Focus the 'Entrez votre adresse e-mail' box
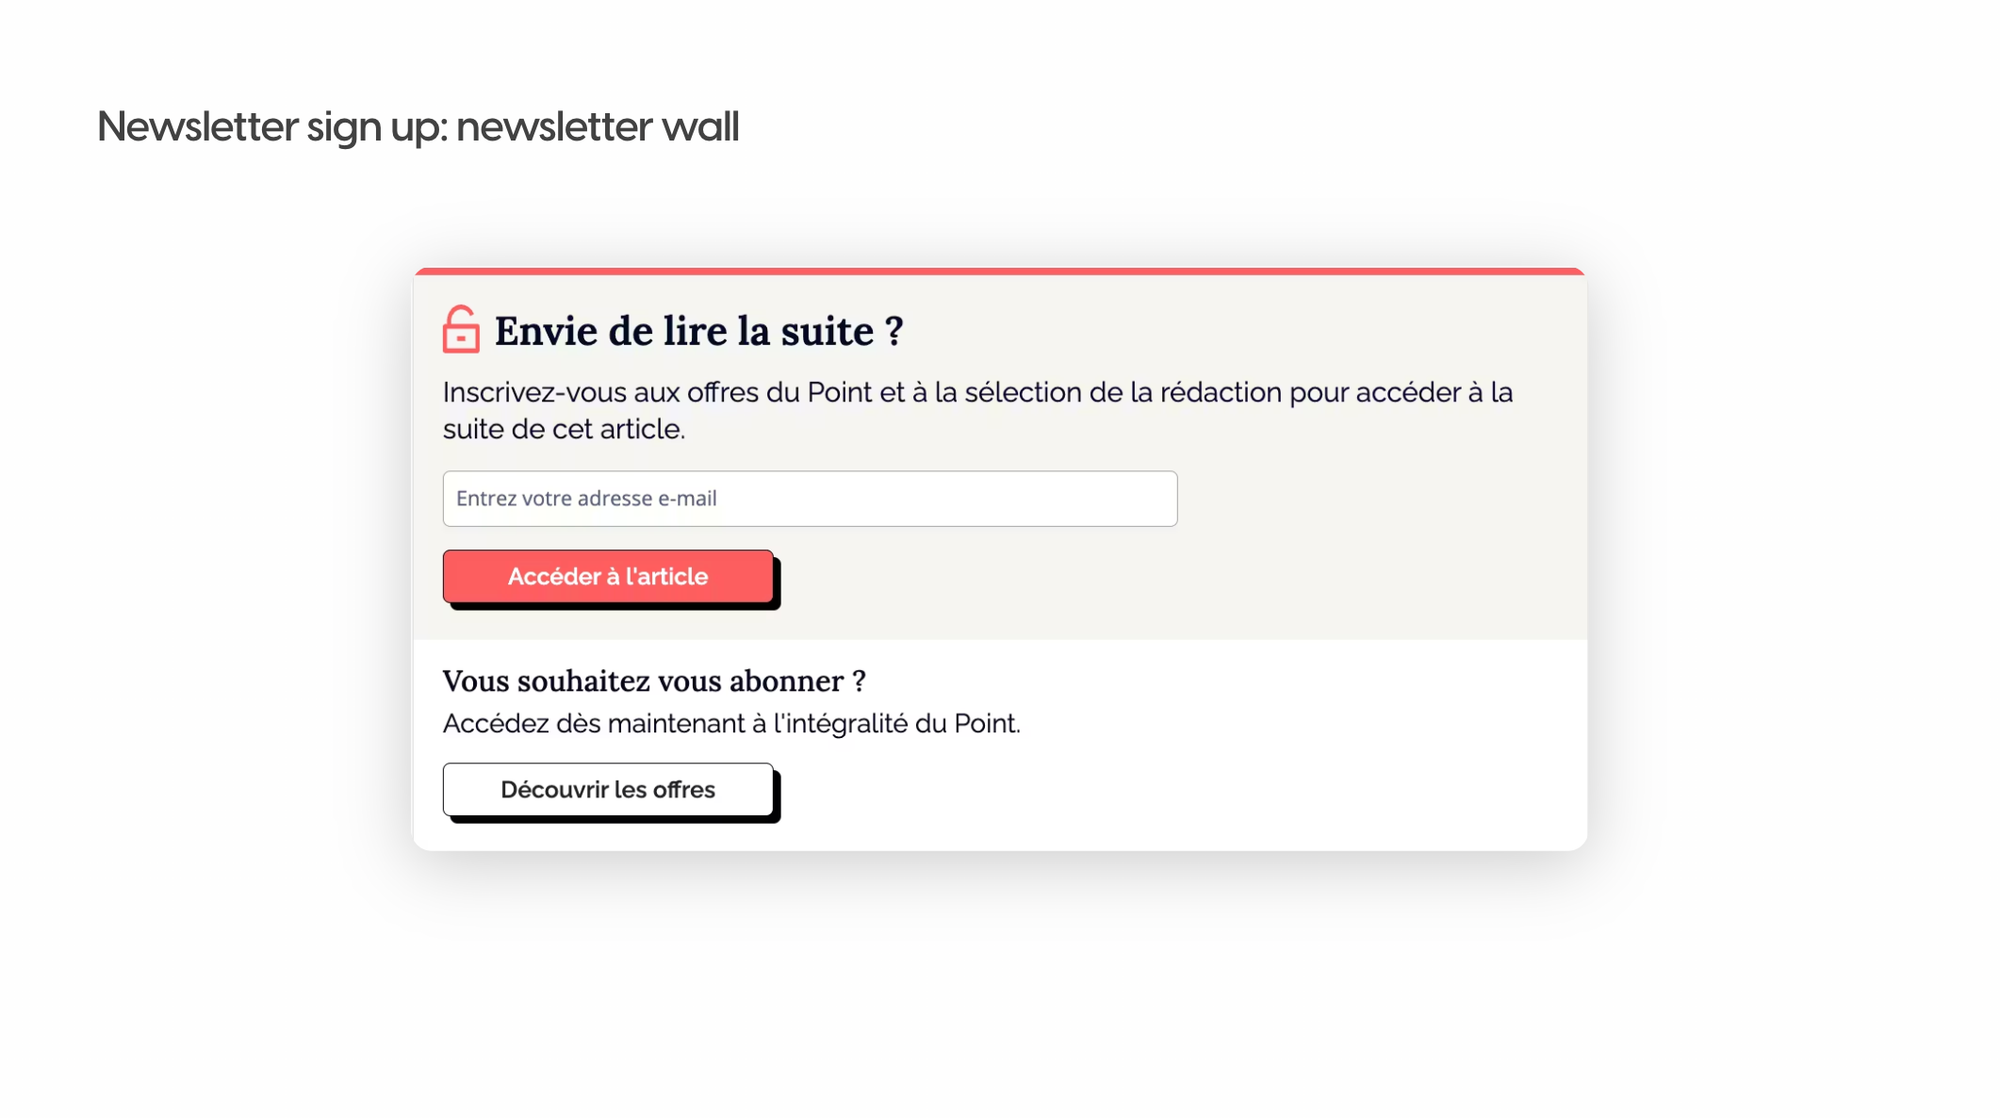 tap(810, 498)
